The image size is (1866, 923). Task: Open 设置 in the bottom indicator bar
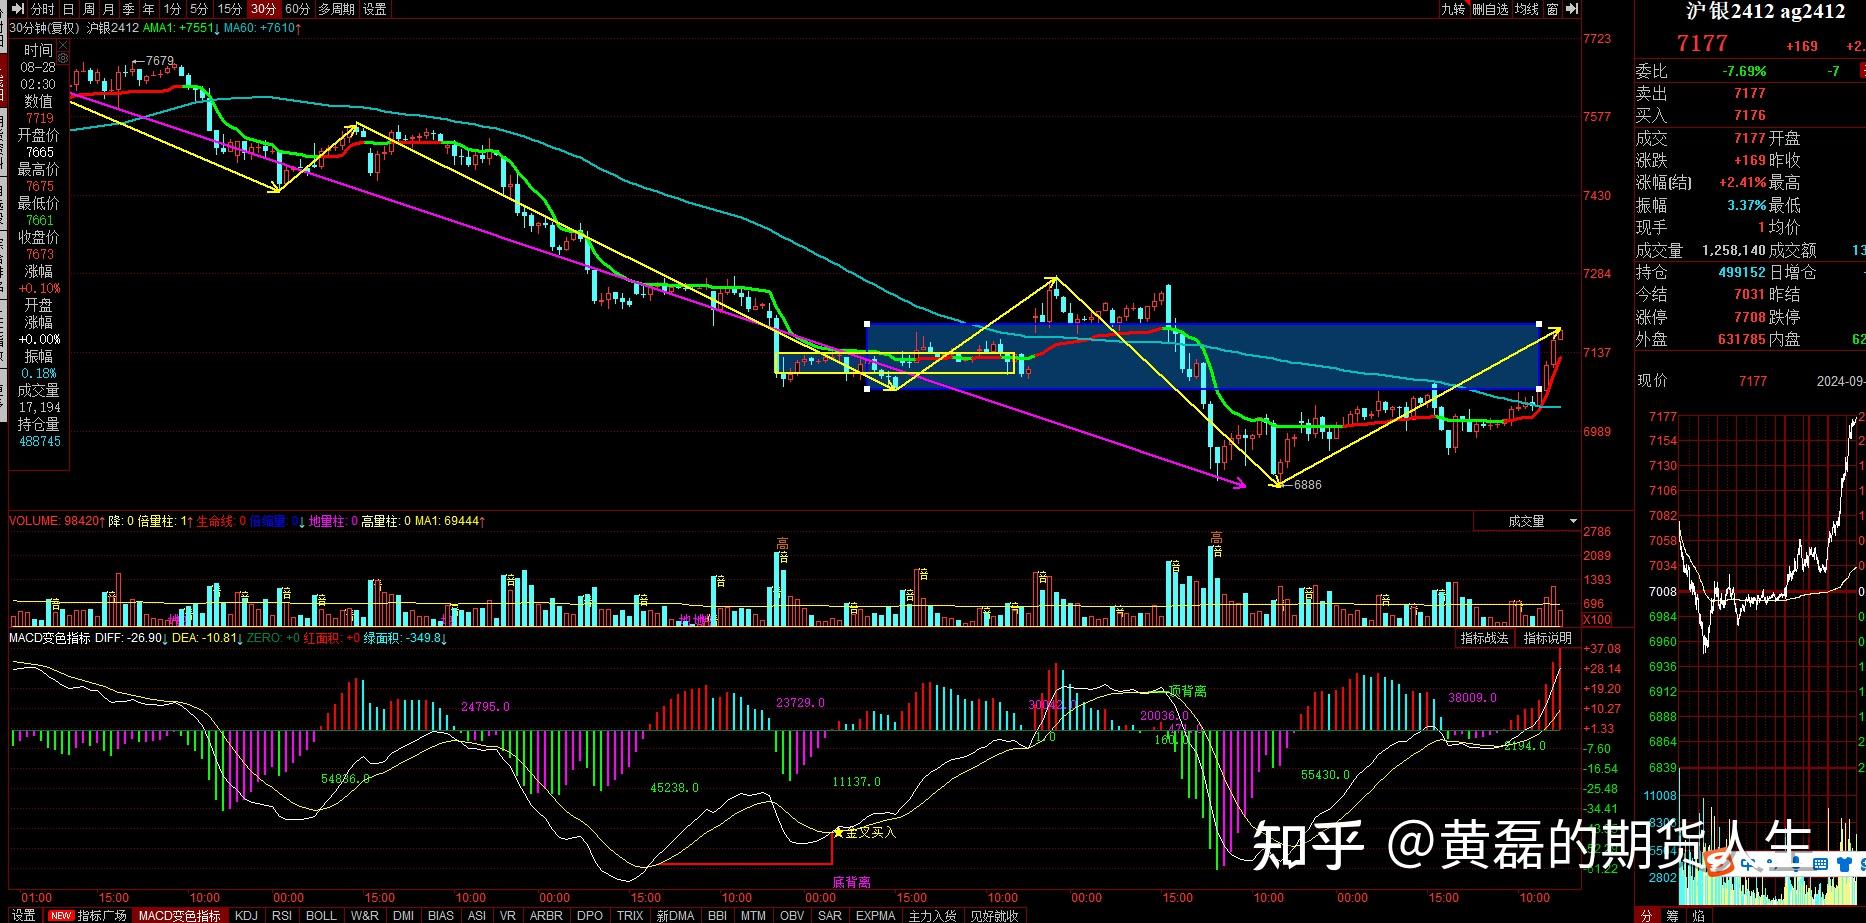coord(23,915)
